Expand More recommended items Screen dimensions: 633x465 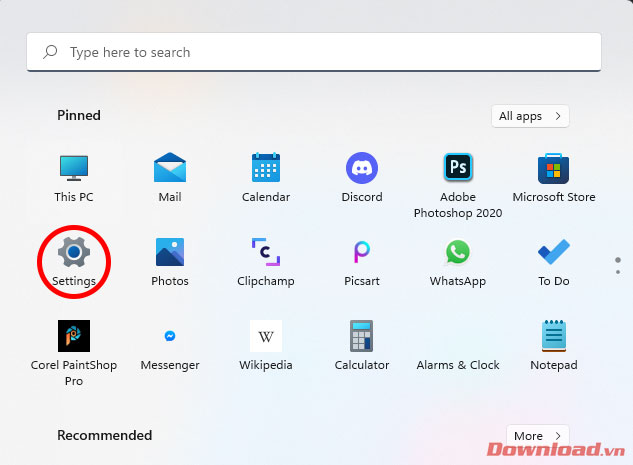click(x=537, y=436)
